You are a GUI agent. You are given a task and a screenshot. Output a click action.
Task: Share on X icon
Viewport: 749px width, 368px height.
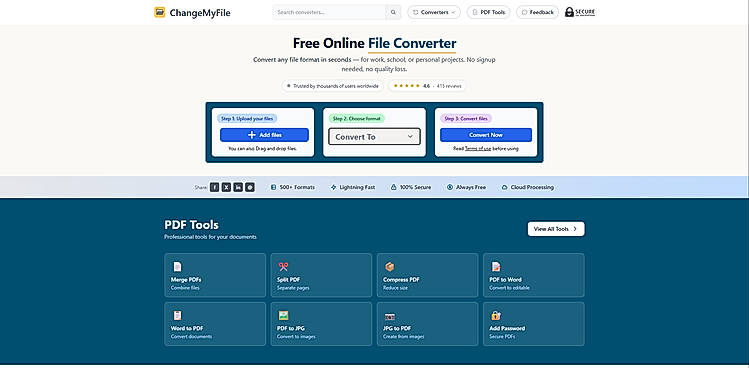click(226, 187)
